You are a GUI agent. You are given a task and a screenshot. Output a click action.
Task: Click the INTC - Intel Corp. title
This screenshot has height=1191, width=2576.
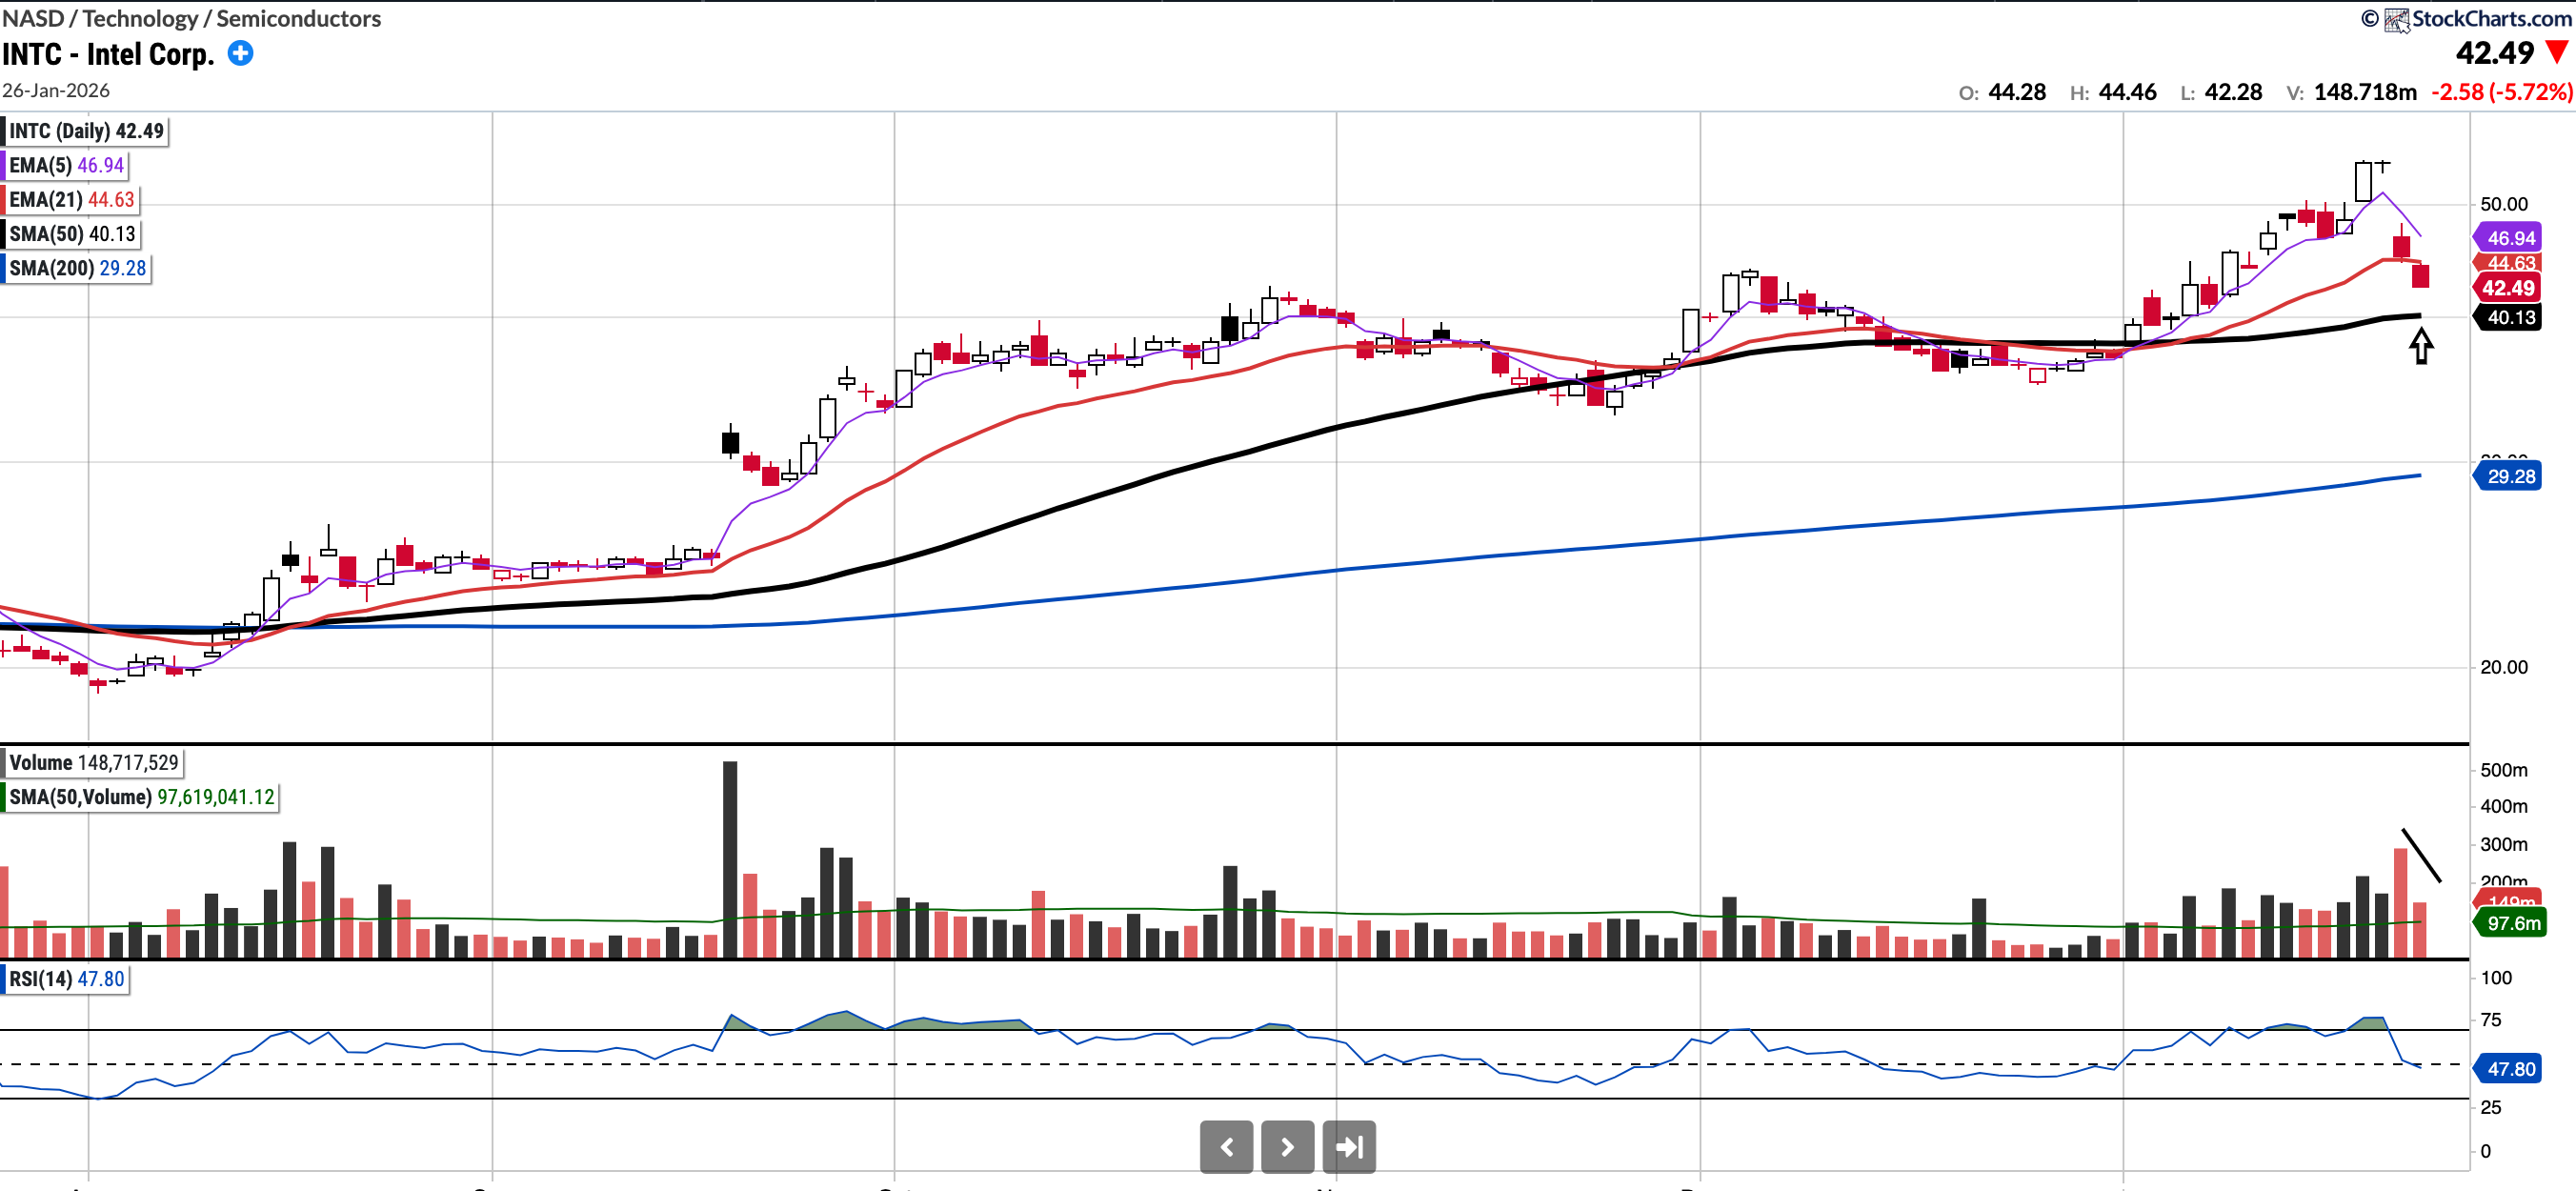pos(108,54)
